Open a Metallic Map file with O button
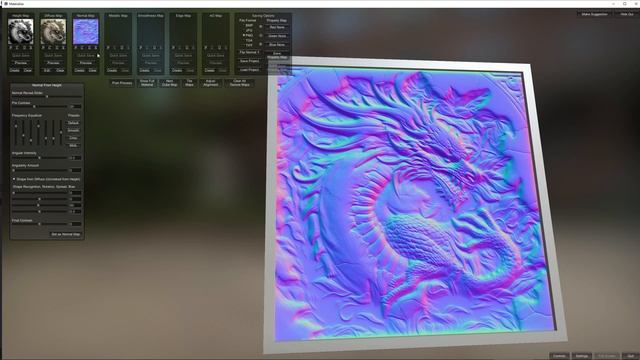 122,48
